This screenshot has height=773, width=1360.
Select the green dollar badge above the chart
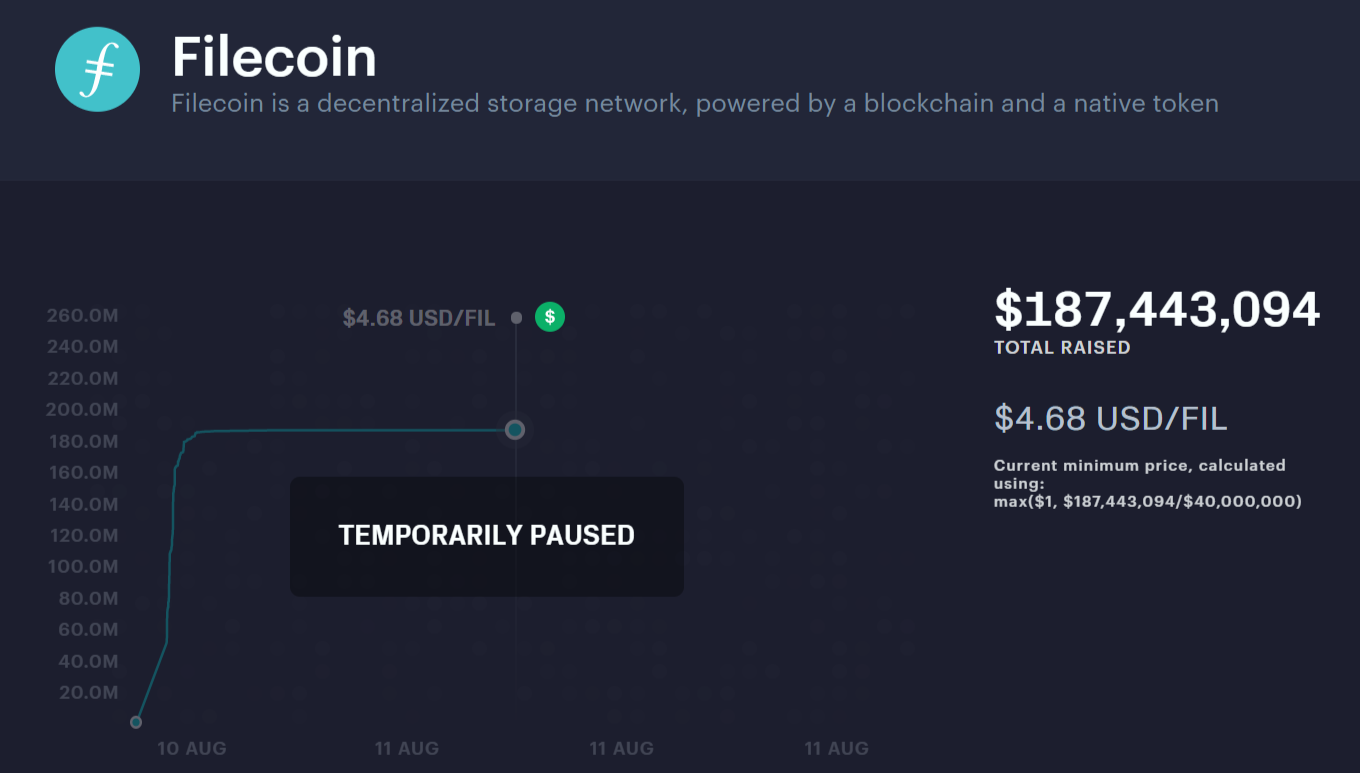pos(549,317)
